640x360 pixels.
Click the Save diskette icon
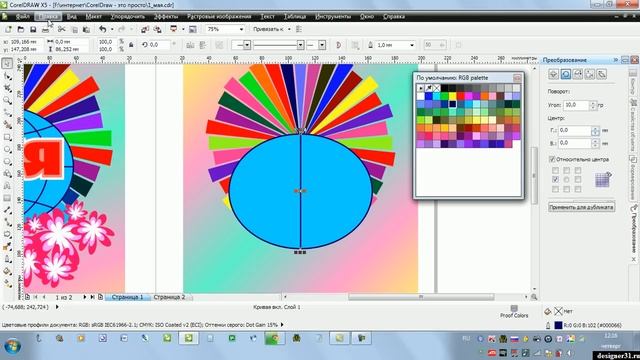pos(33,29)
